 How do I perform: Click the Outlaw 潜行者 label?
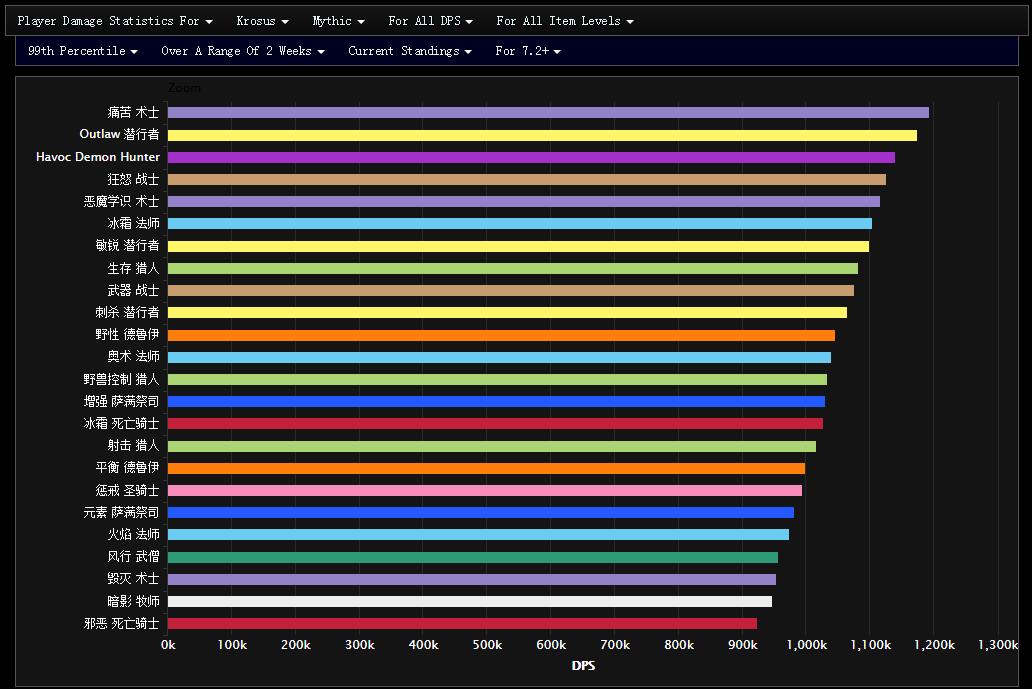119,134
